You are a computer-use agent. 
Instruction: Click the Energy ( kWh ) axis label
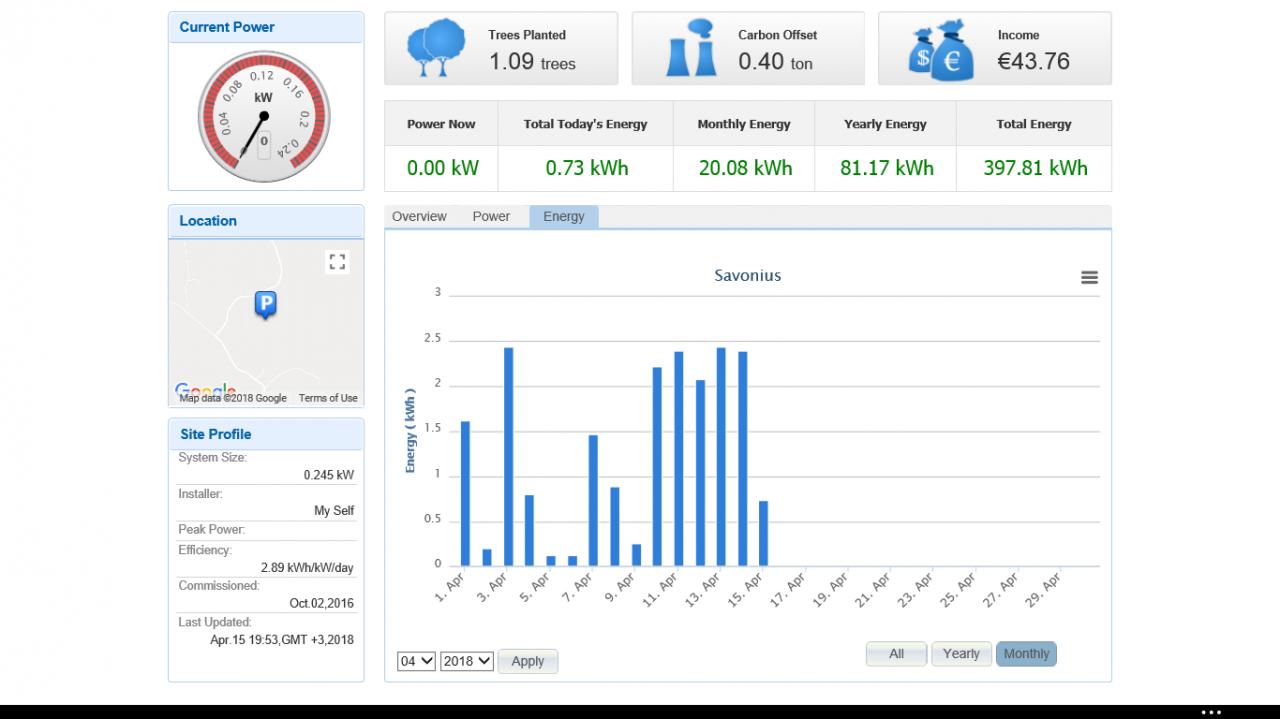[x=411, y=430]
